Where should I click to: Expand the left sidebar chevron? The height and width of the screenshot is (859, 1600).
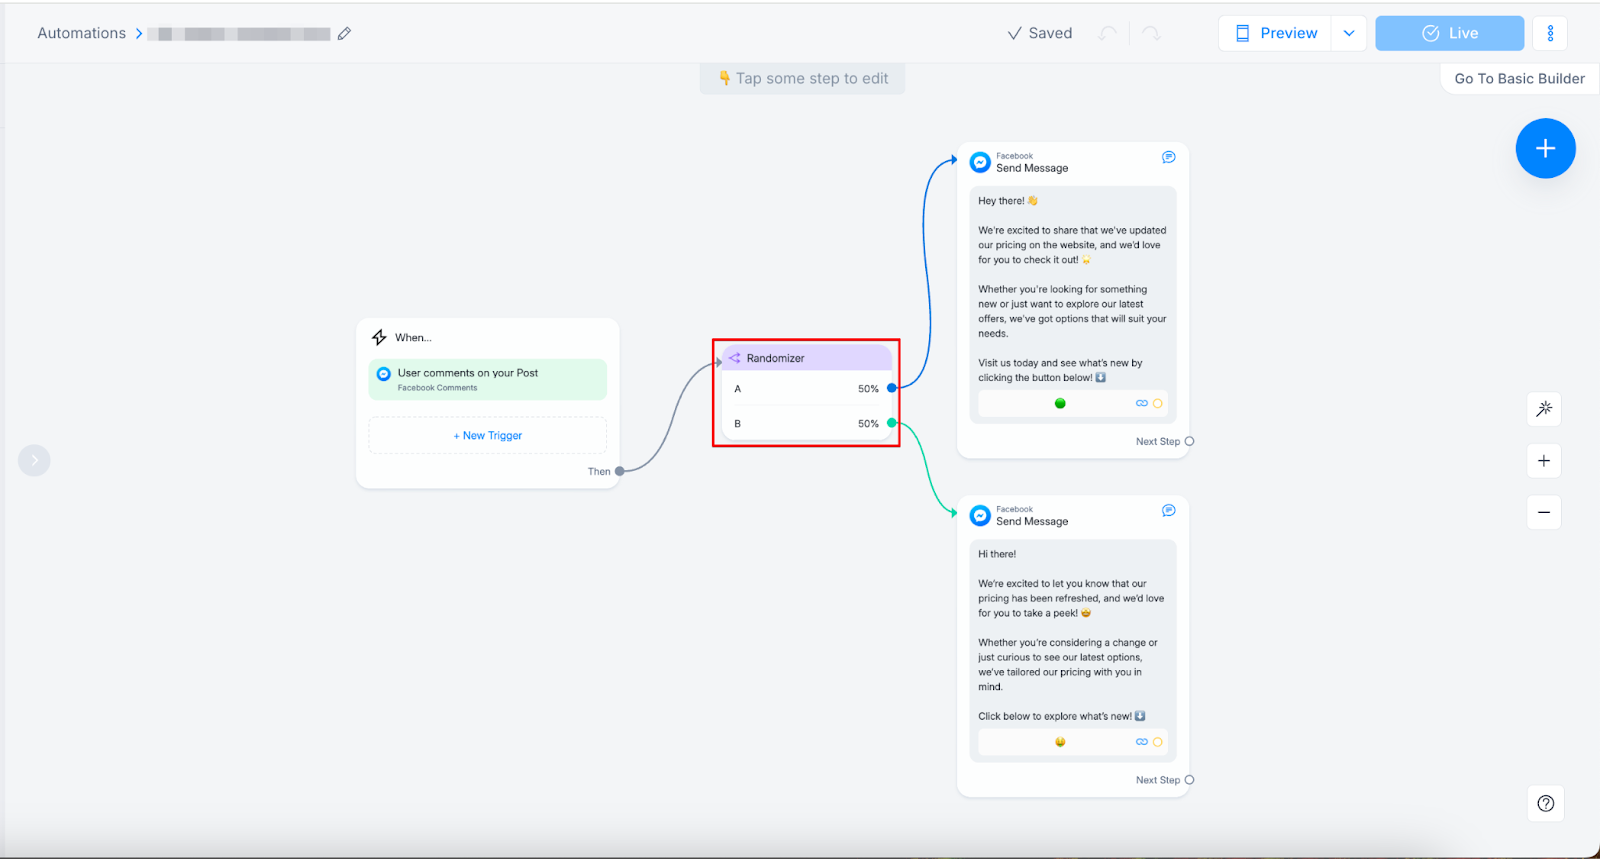[x=34, y=460]
